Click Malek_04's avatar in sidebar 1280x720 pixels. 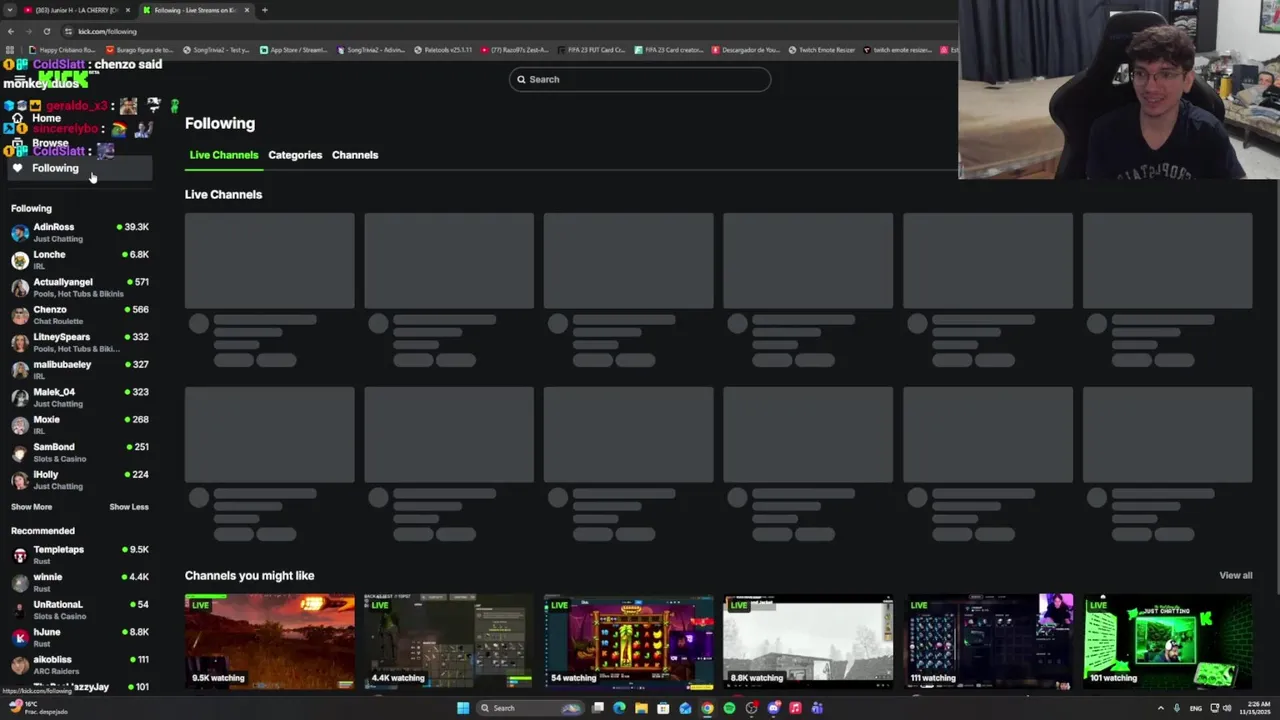(x=20, y=398)
